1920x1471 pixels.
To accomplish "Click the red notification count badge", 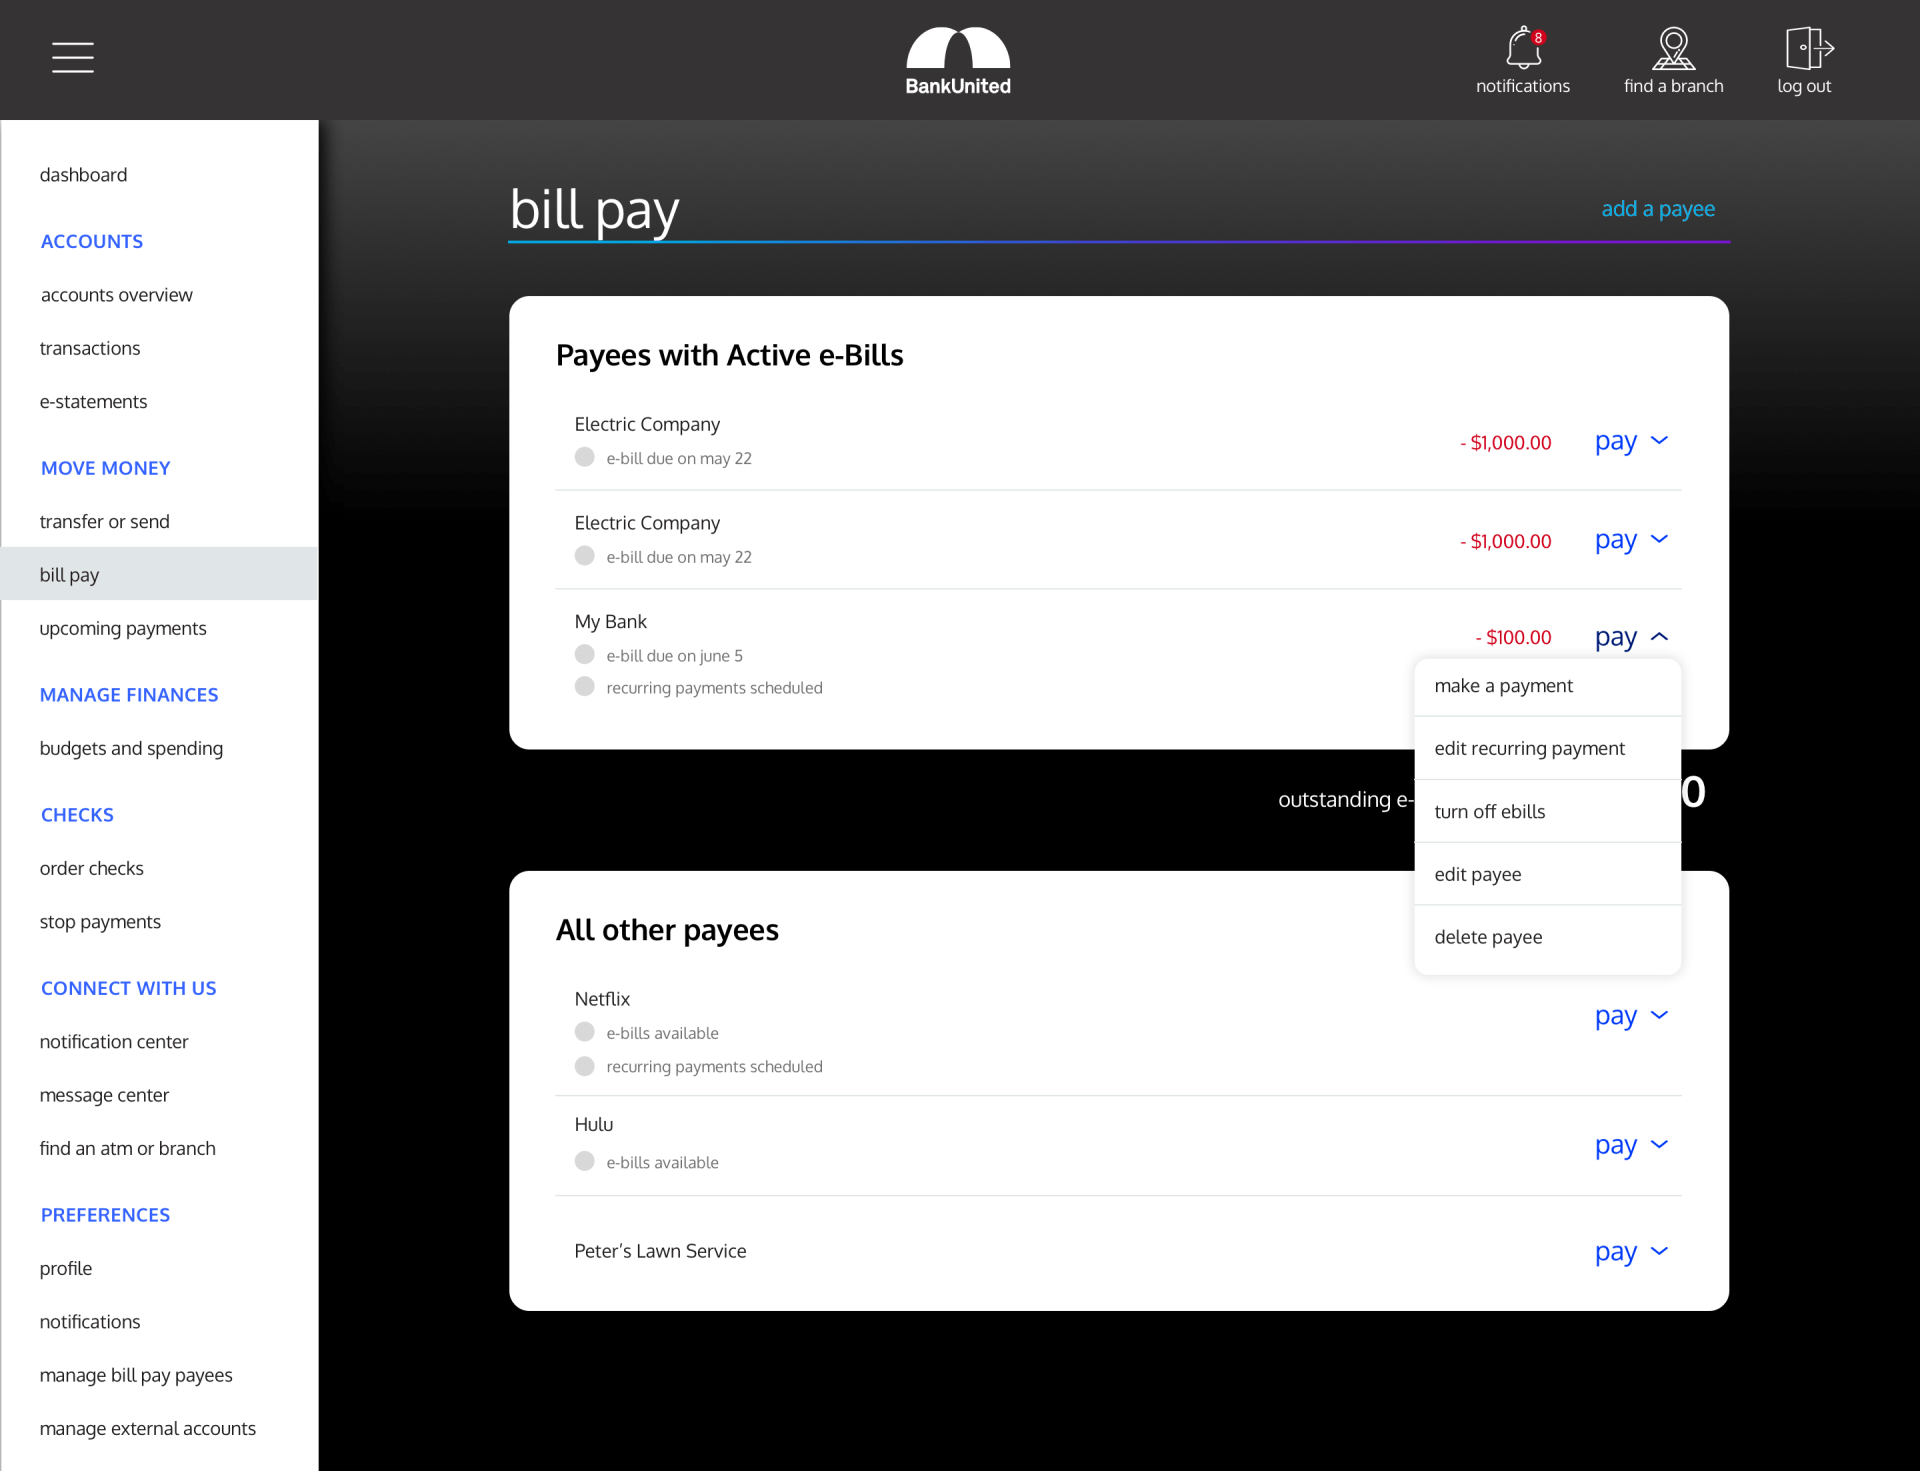I will (x=1539, y=38).
